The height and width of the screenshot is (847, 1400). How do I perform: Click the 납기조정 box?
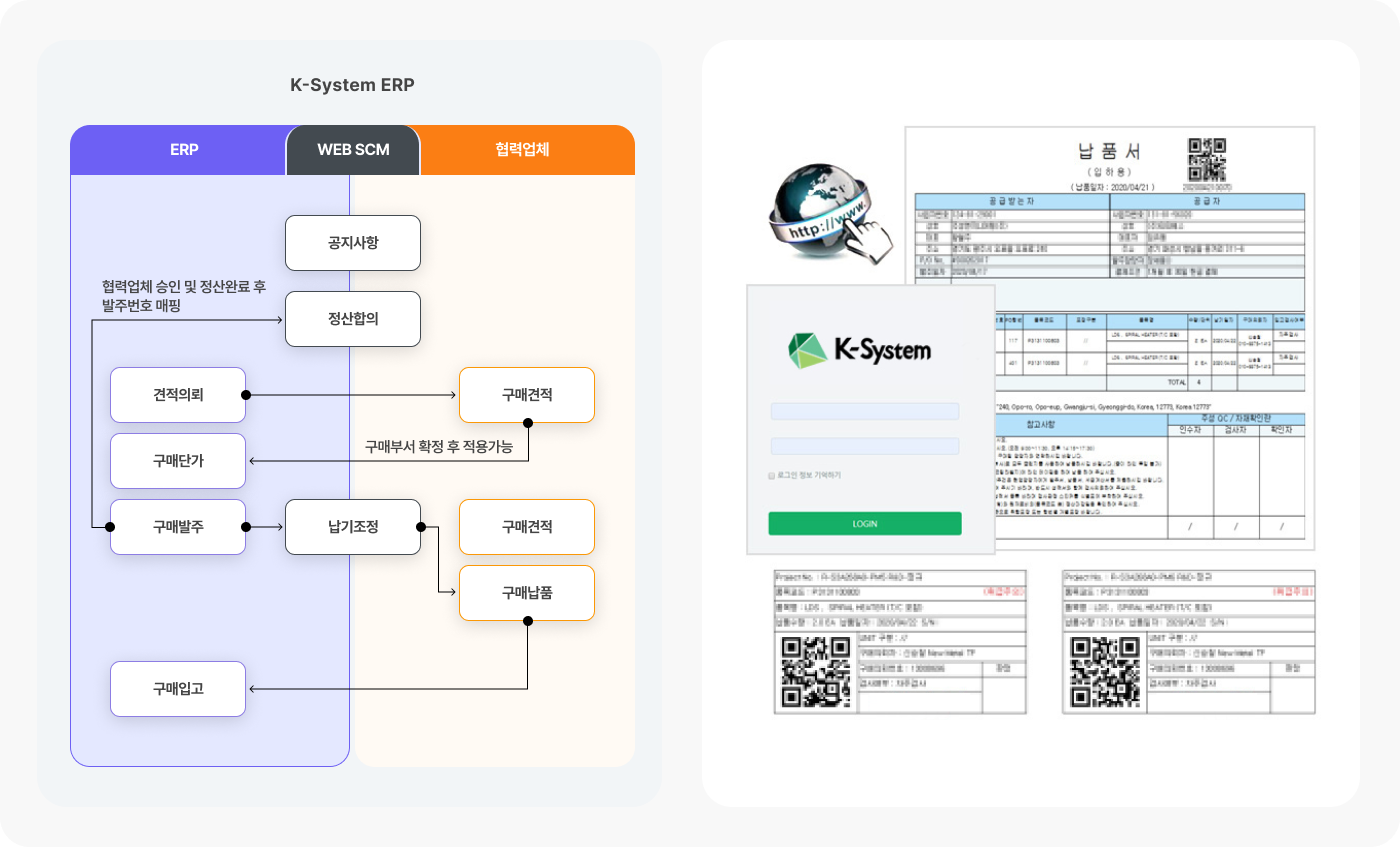click(x=353, y=527)
